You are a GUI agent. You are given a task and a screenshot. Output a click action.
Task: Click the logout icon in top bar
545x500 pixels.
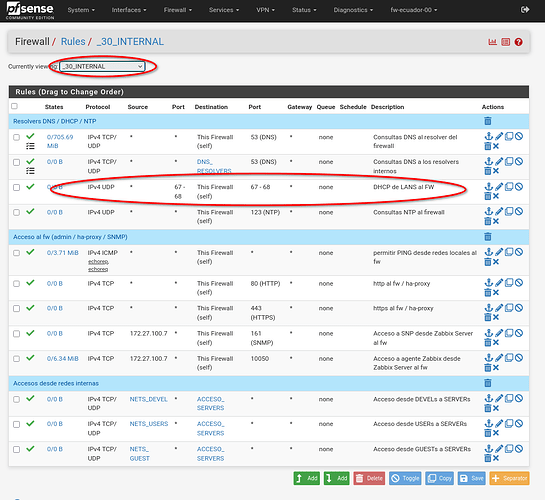(525, 10)
